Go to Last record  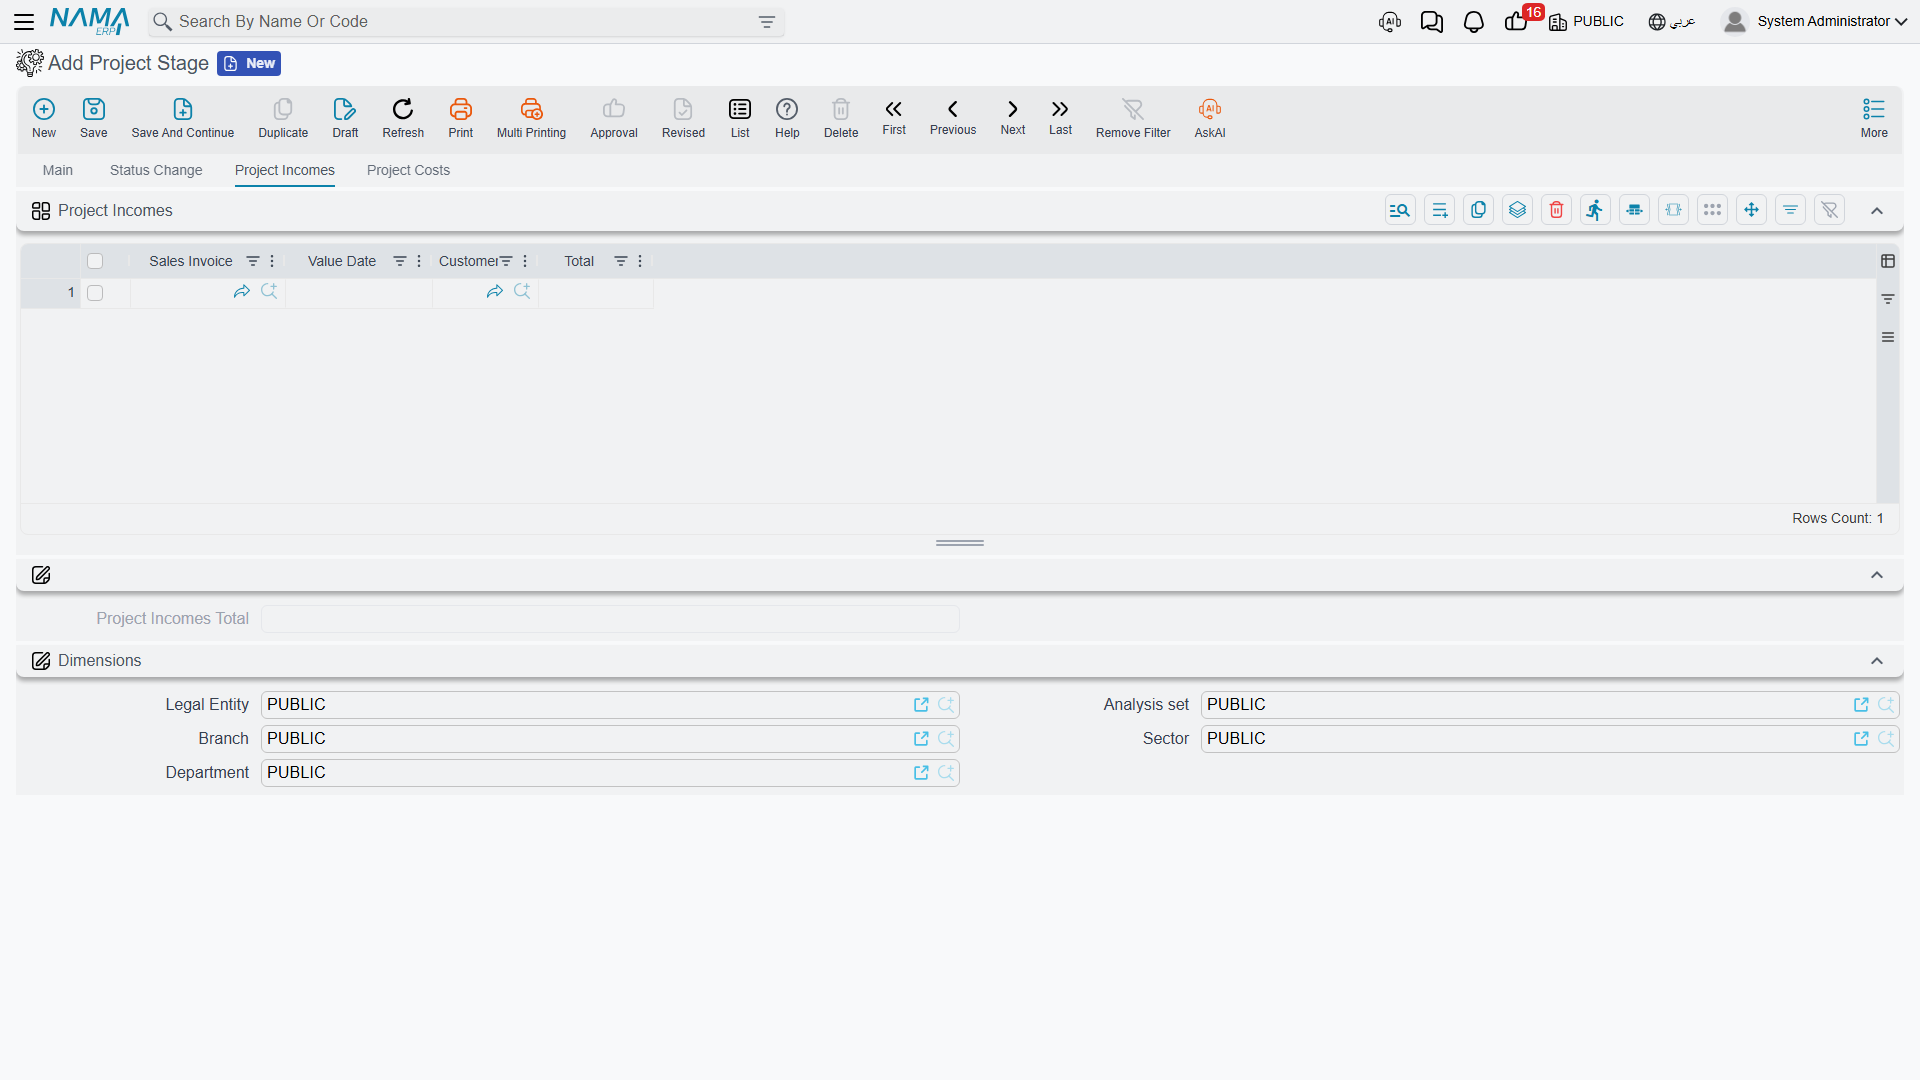[x=1060, y=116]
